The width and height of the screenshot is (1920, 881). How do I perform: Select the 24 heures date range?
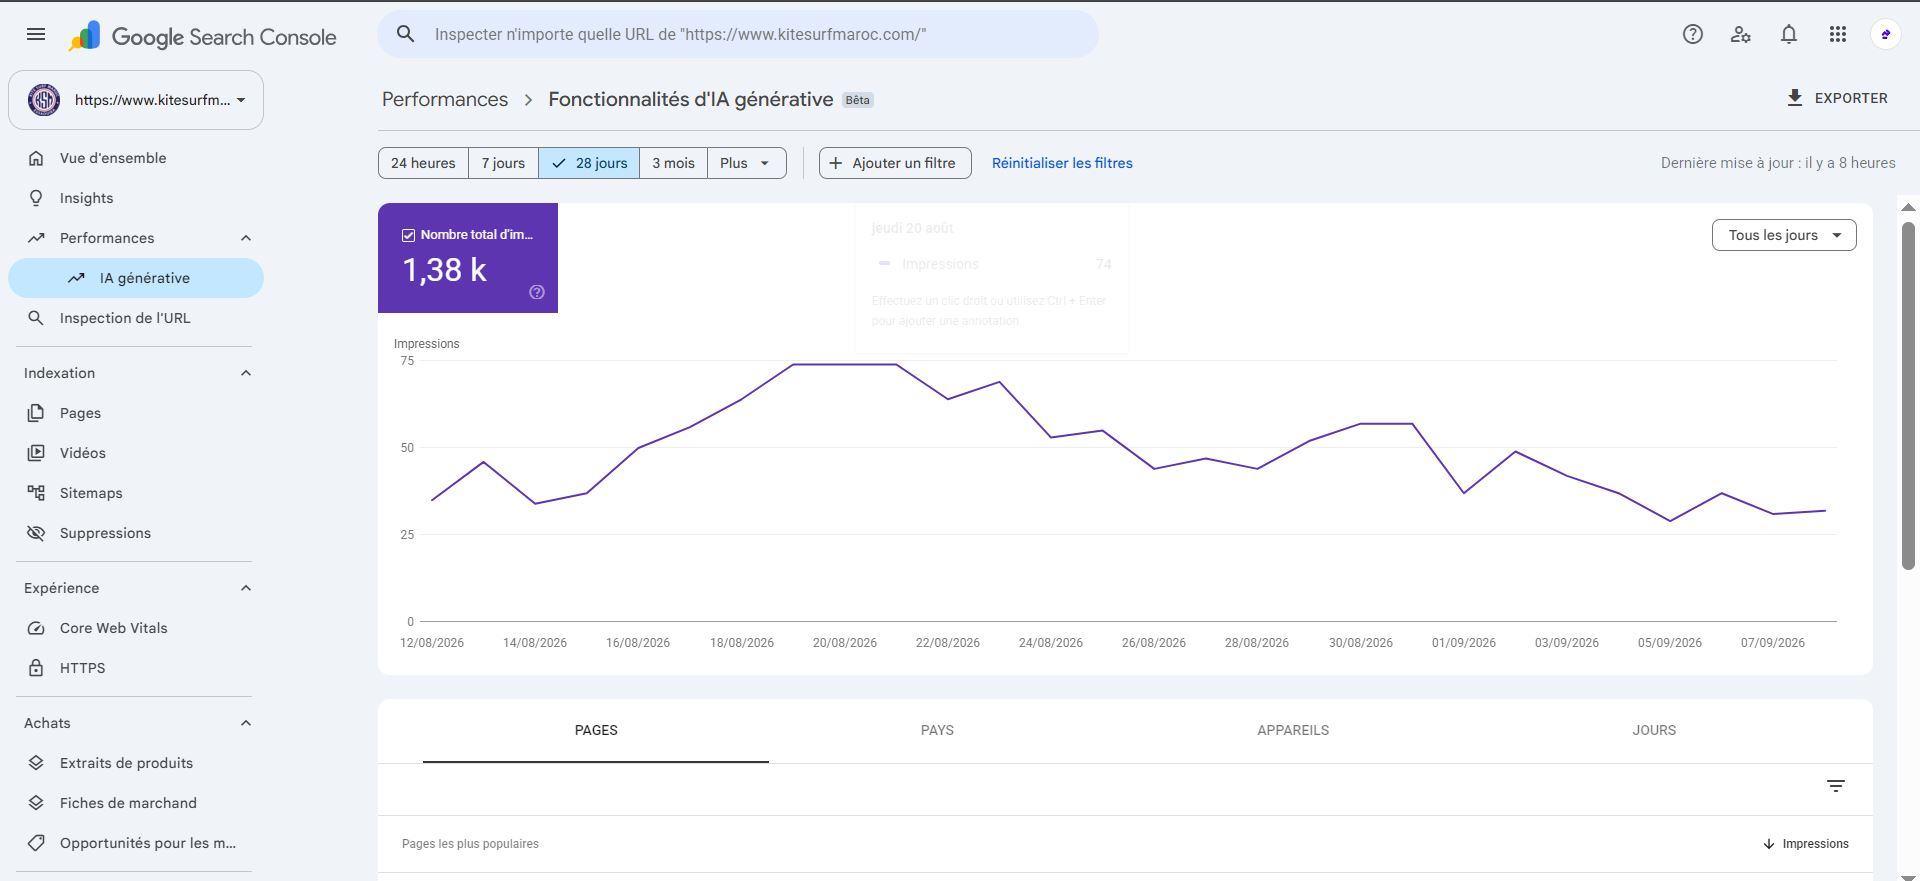[423, 163]
